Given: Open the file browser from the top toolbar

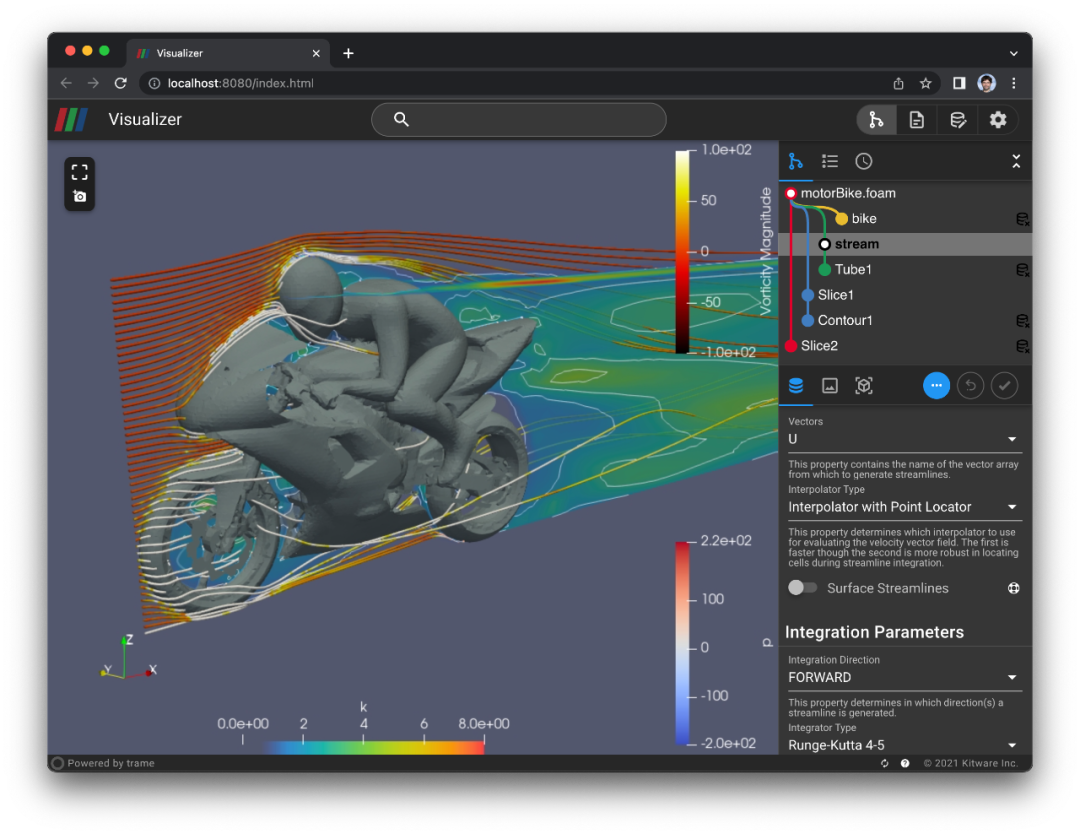Looking at the screenshot, I should click(x=916, y=120).
